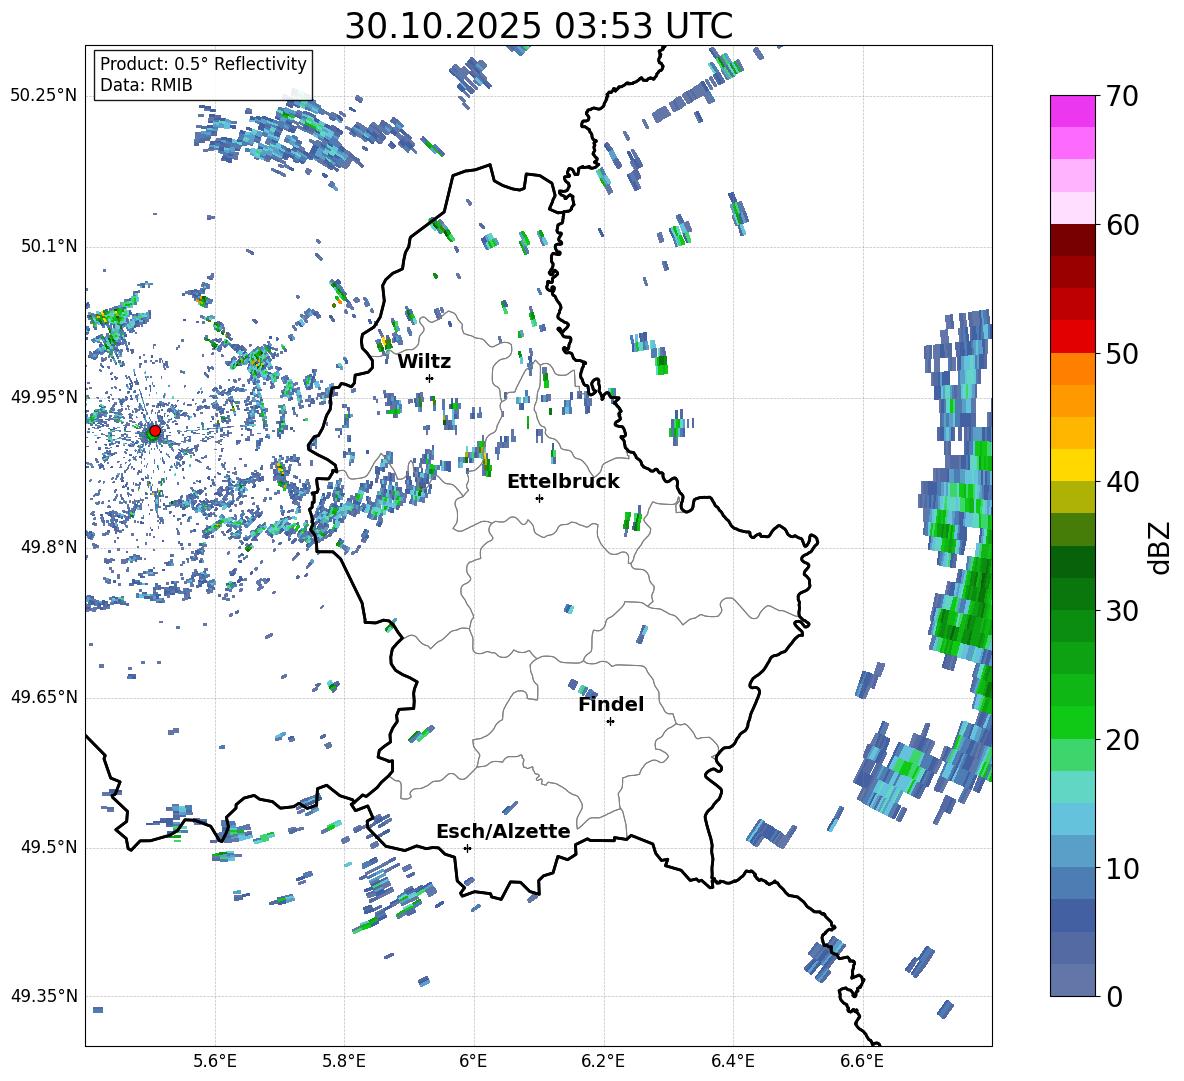Click the Esch/Alzette station cross marker

467,848
